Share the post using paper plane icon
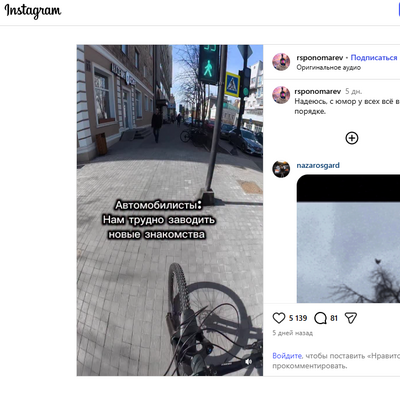Image resolution: width=400 pixels, height=397 pixels. 351,318
